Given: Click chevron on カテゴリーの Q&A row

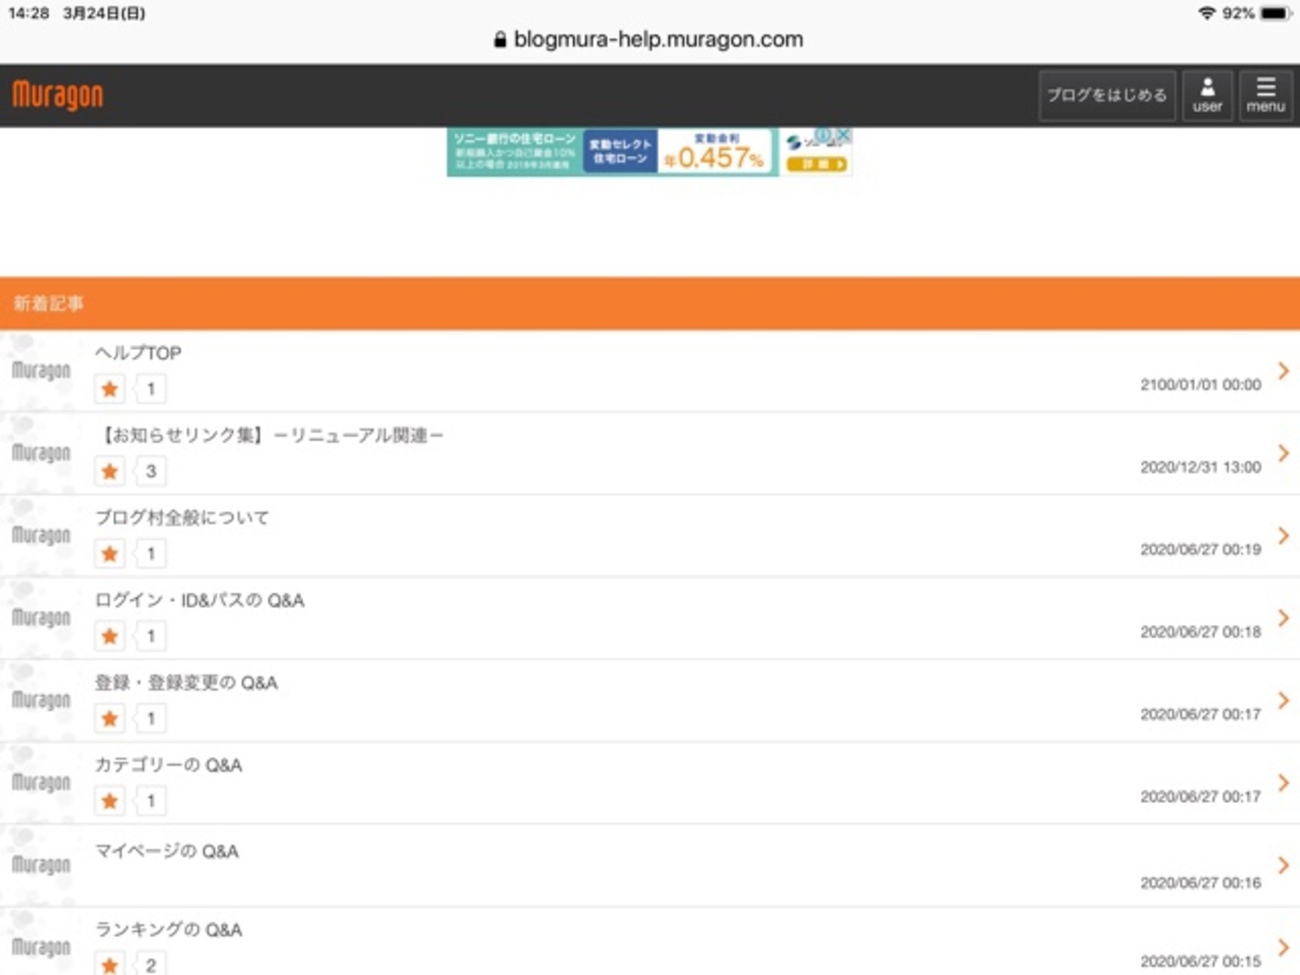Looking at the screenshot, I should click(x=1284, y=783).
